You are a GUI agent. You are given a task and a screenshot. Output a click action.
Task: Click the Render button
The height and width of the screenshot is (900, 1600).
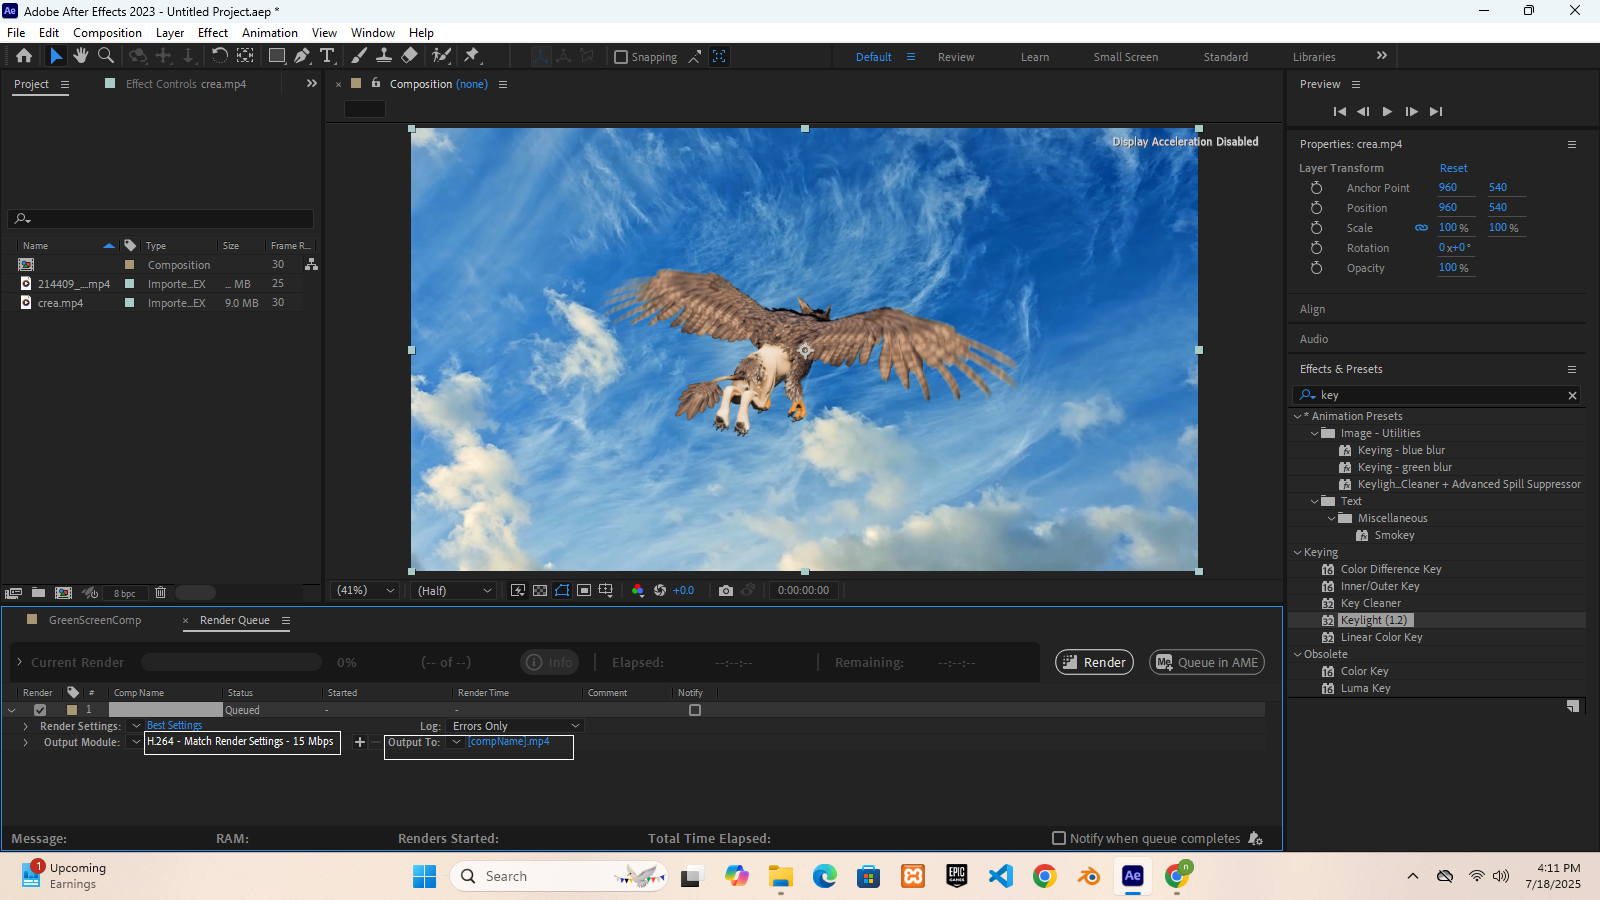coord(1094,662)
